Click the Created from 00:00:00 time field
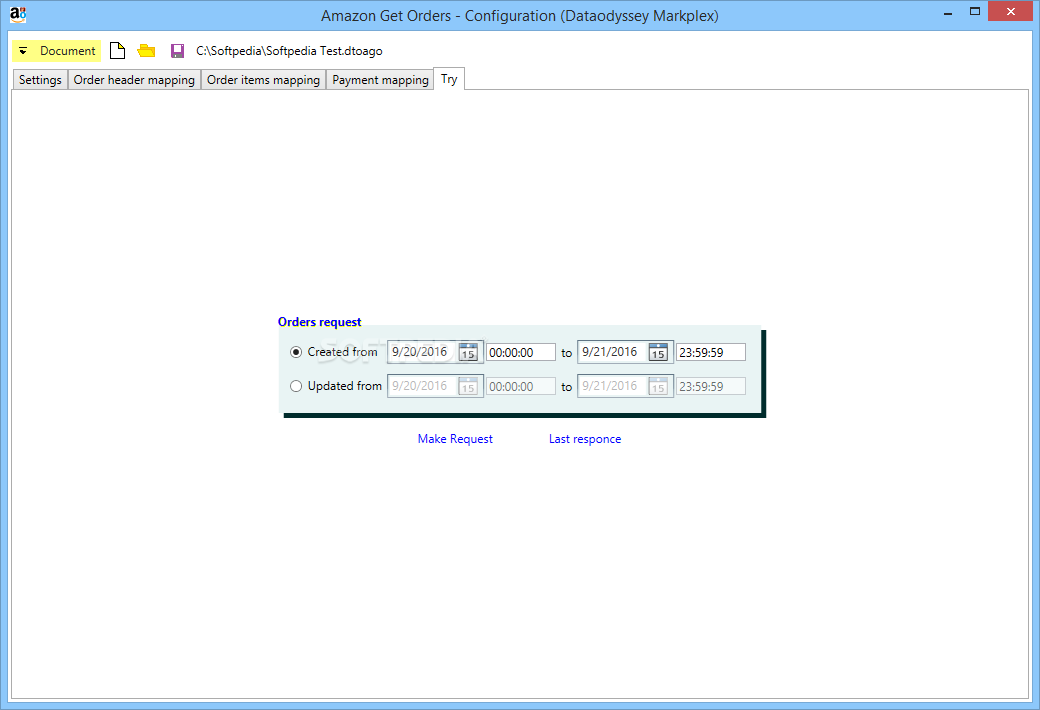The width and height of the screenshot is (1040, 710). pos(521,352)
